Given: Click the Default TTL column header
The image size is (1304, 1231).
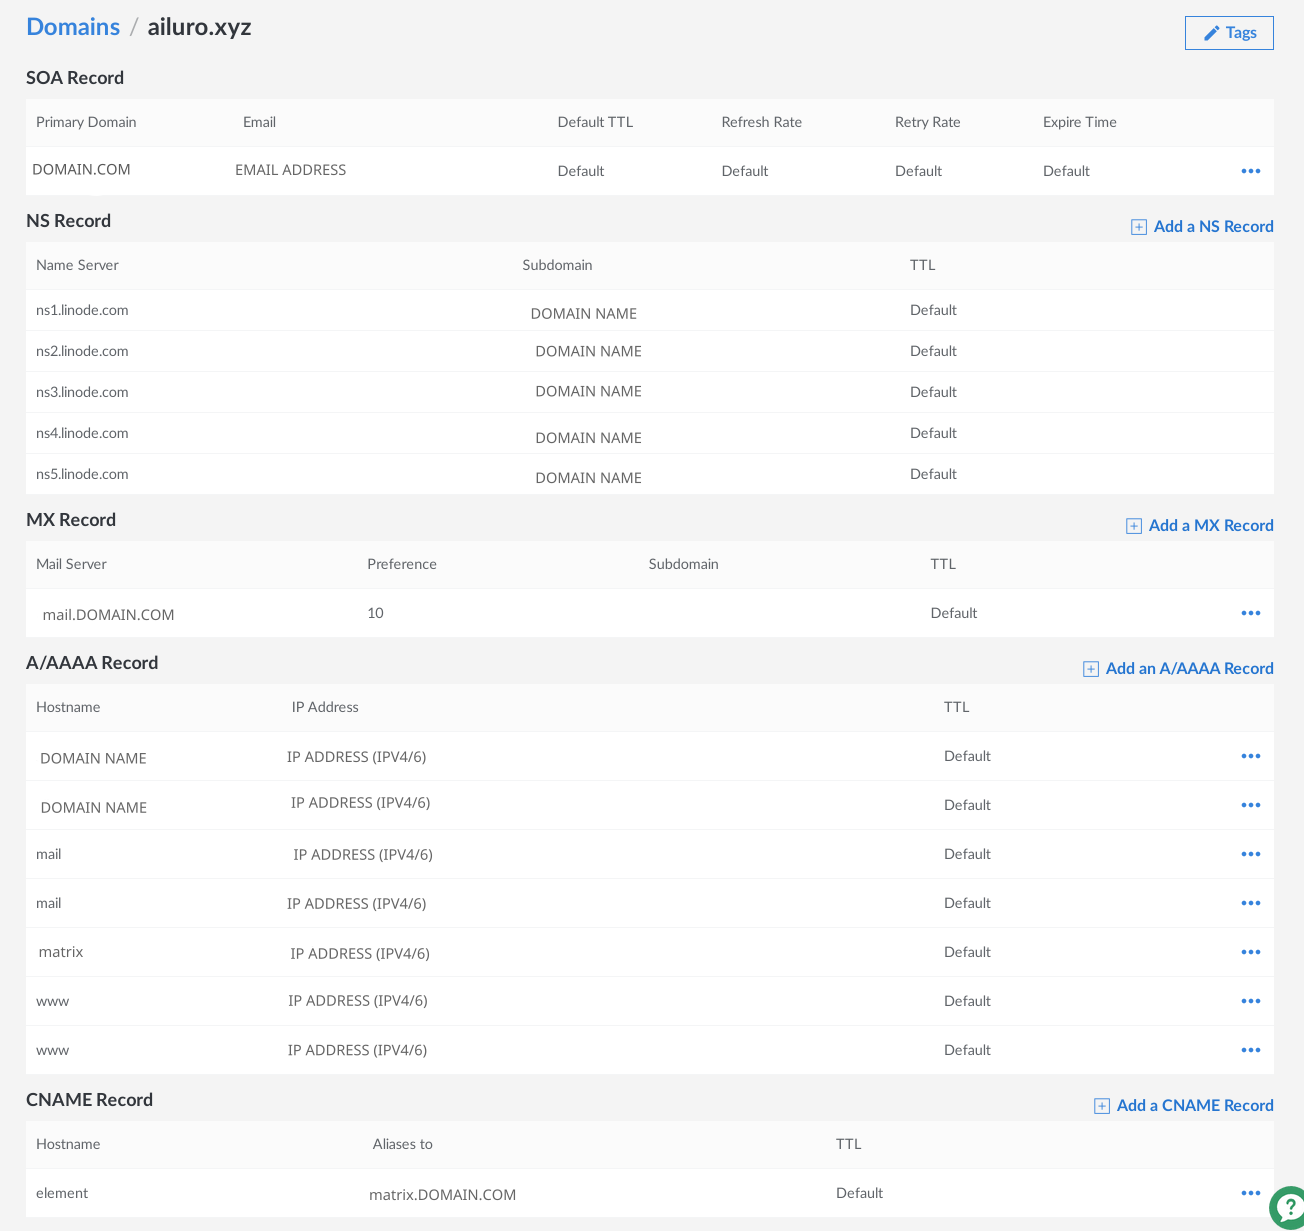Looking at the screenshot, I should pyautogui.click(x=596, y=122).
